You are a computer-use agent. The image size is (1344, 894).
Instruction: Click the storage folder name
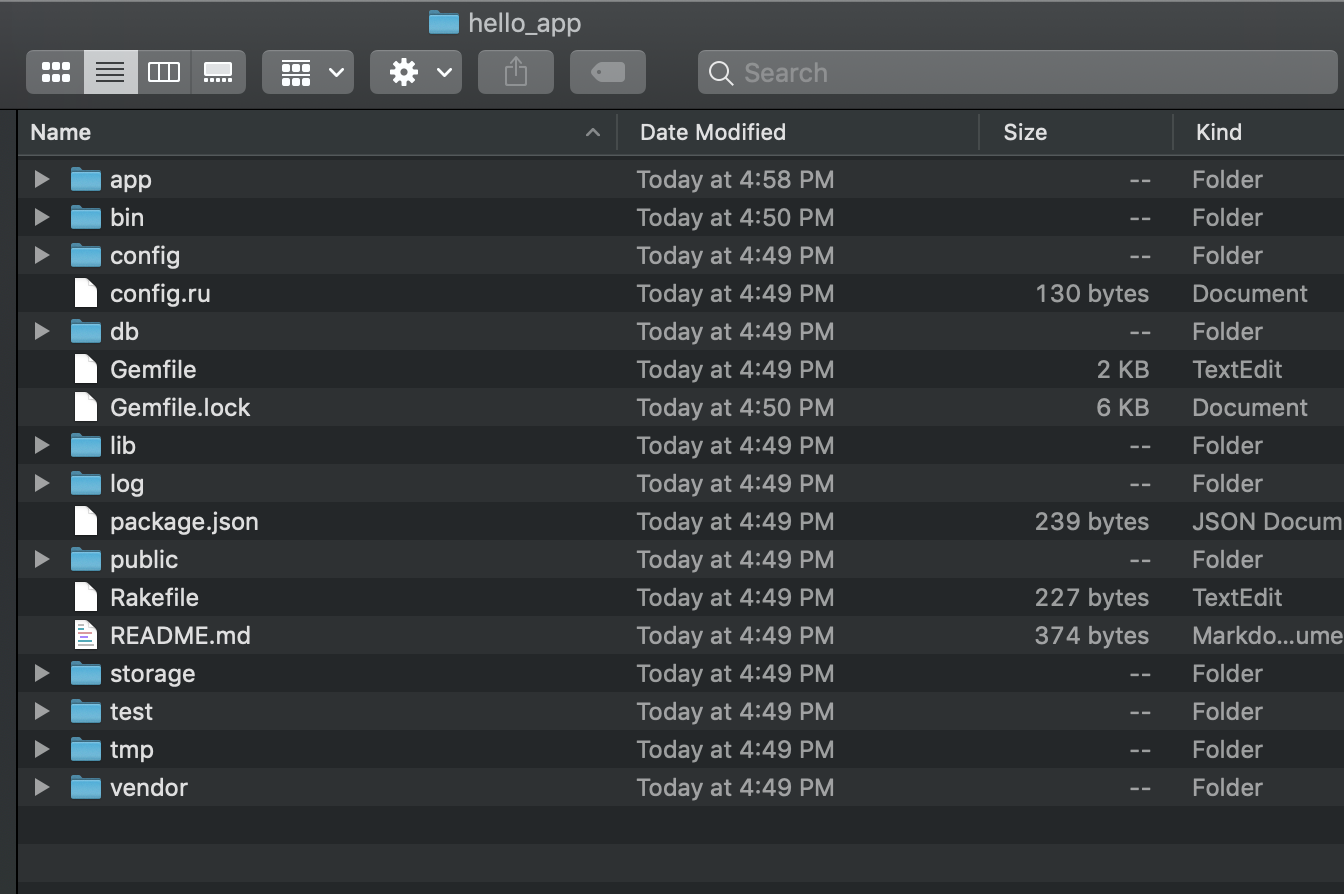pyautogui.click(x=152, y=673)
